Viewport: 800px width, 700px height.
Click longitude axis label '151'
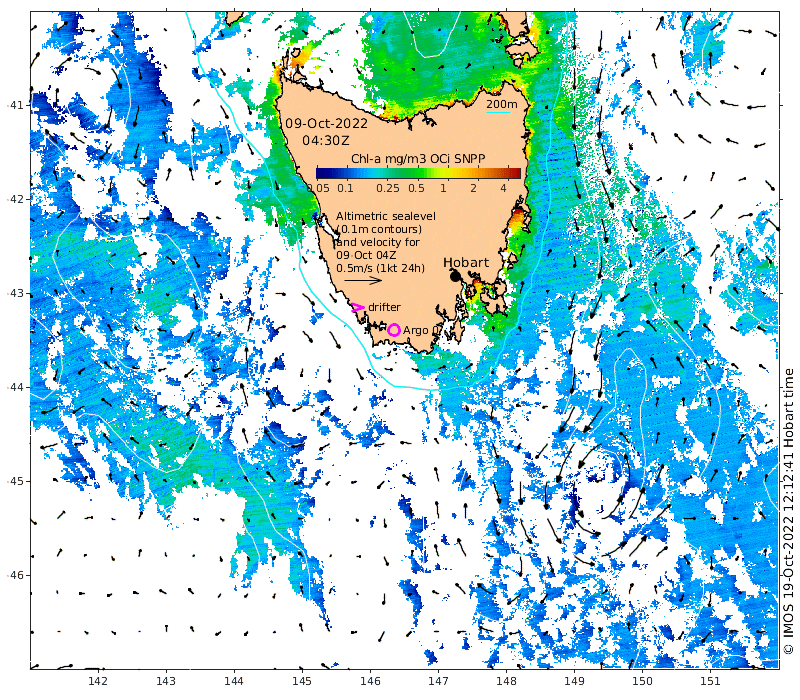[710, 681]
